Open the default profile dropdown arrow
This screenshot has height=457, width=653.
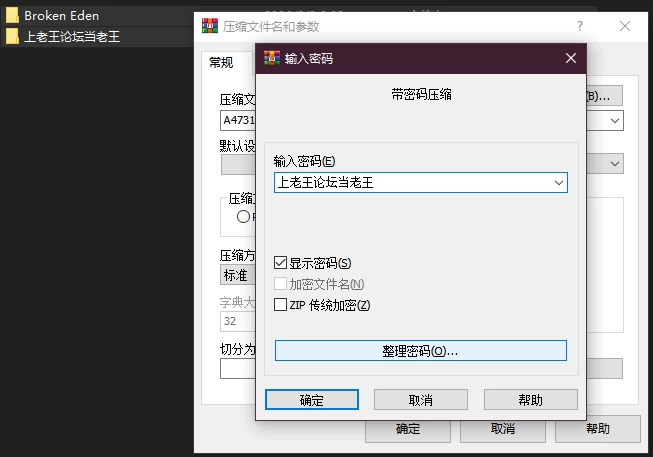tap(615, 164)
